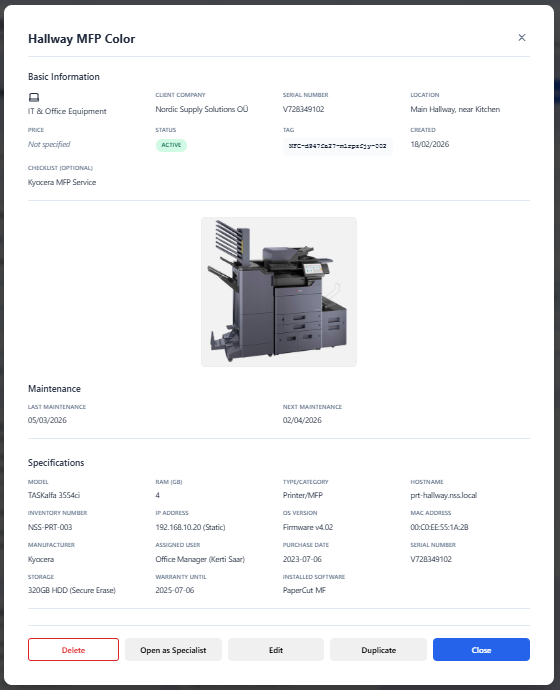The width and height of the screenshot is (560, 690).
Task: Click the ACTIVE status badge
Action: click(x=171, y=145)
